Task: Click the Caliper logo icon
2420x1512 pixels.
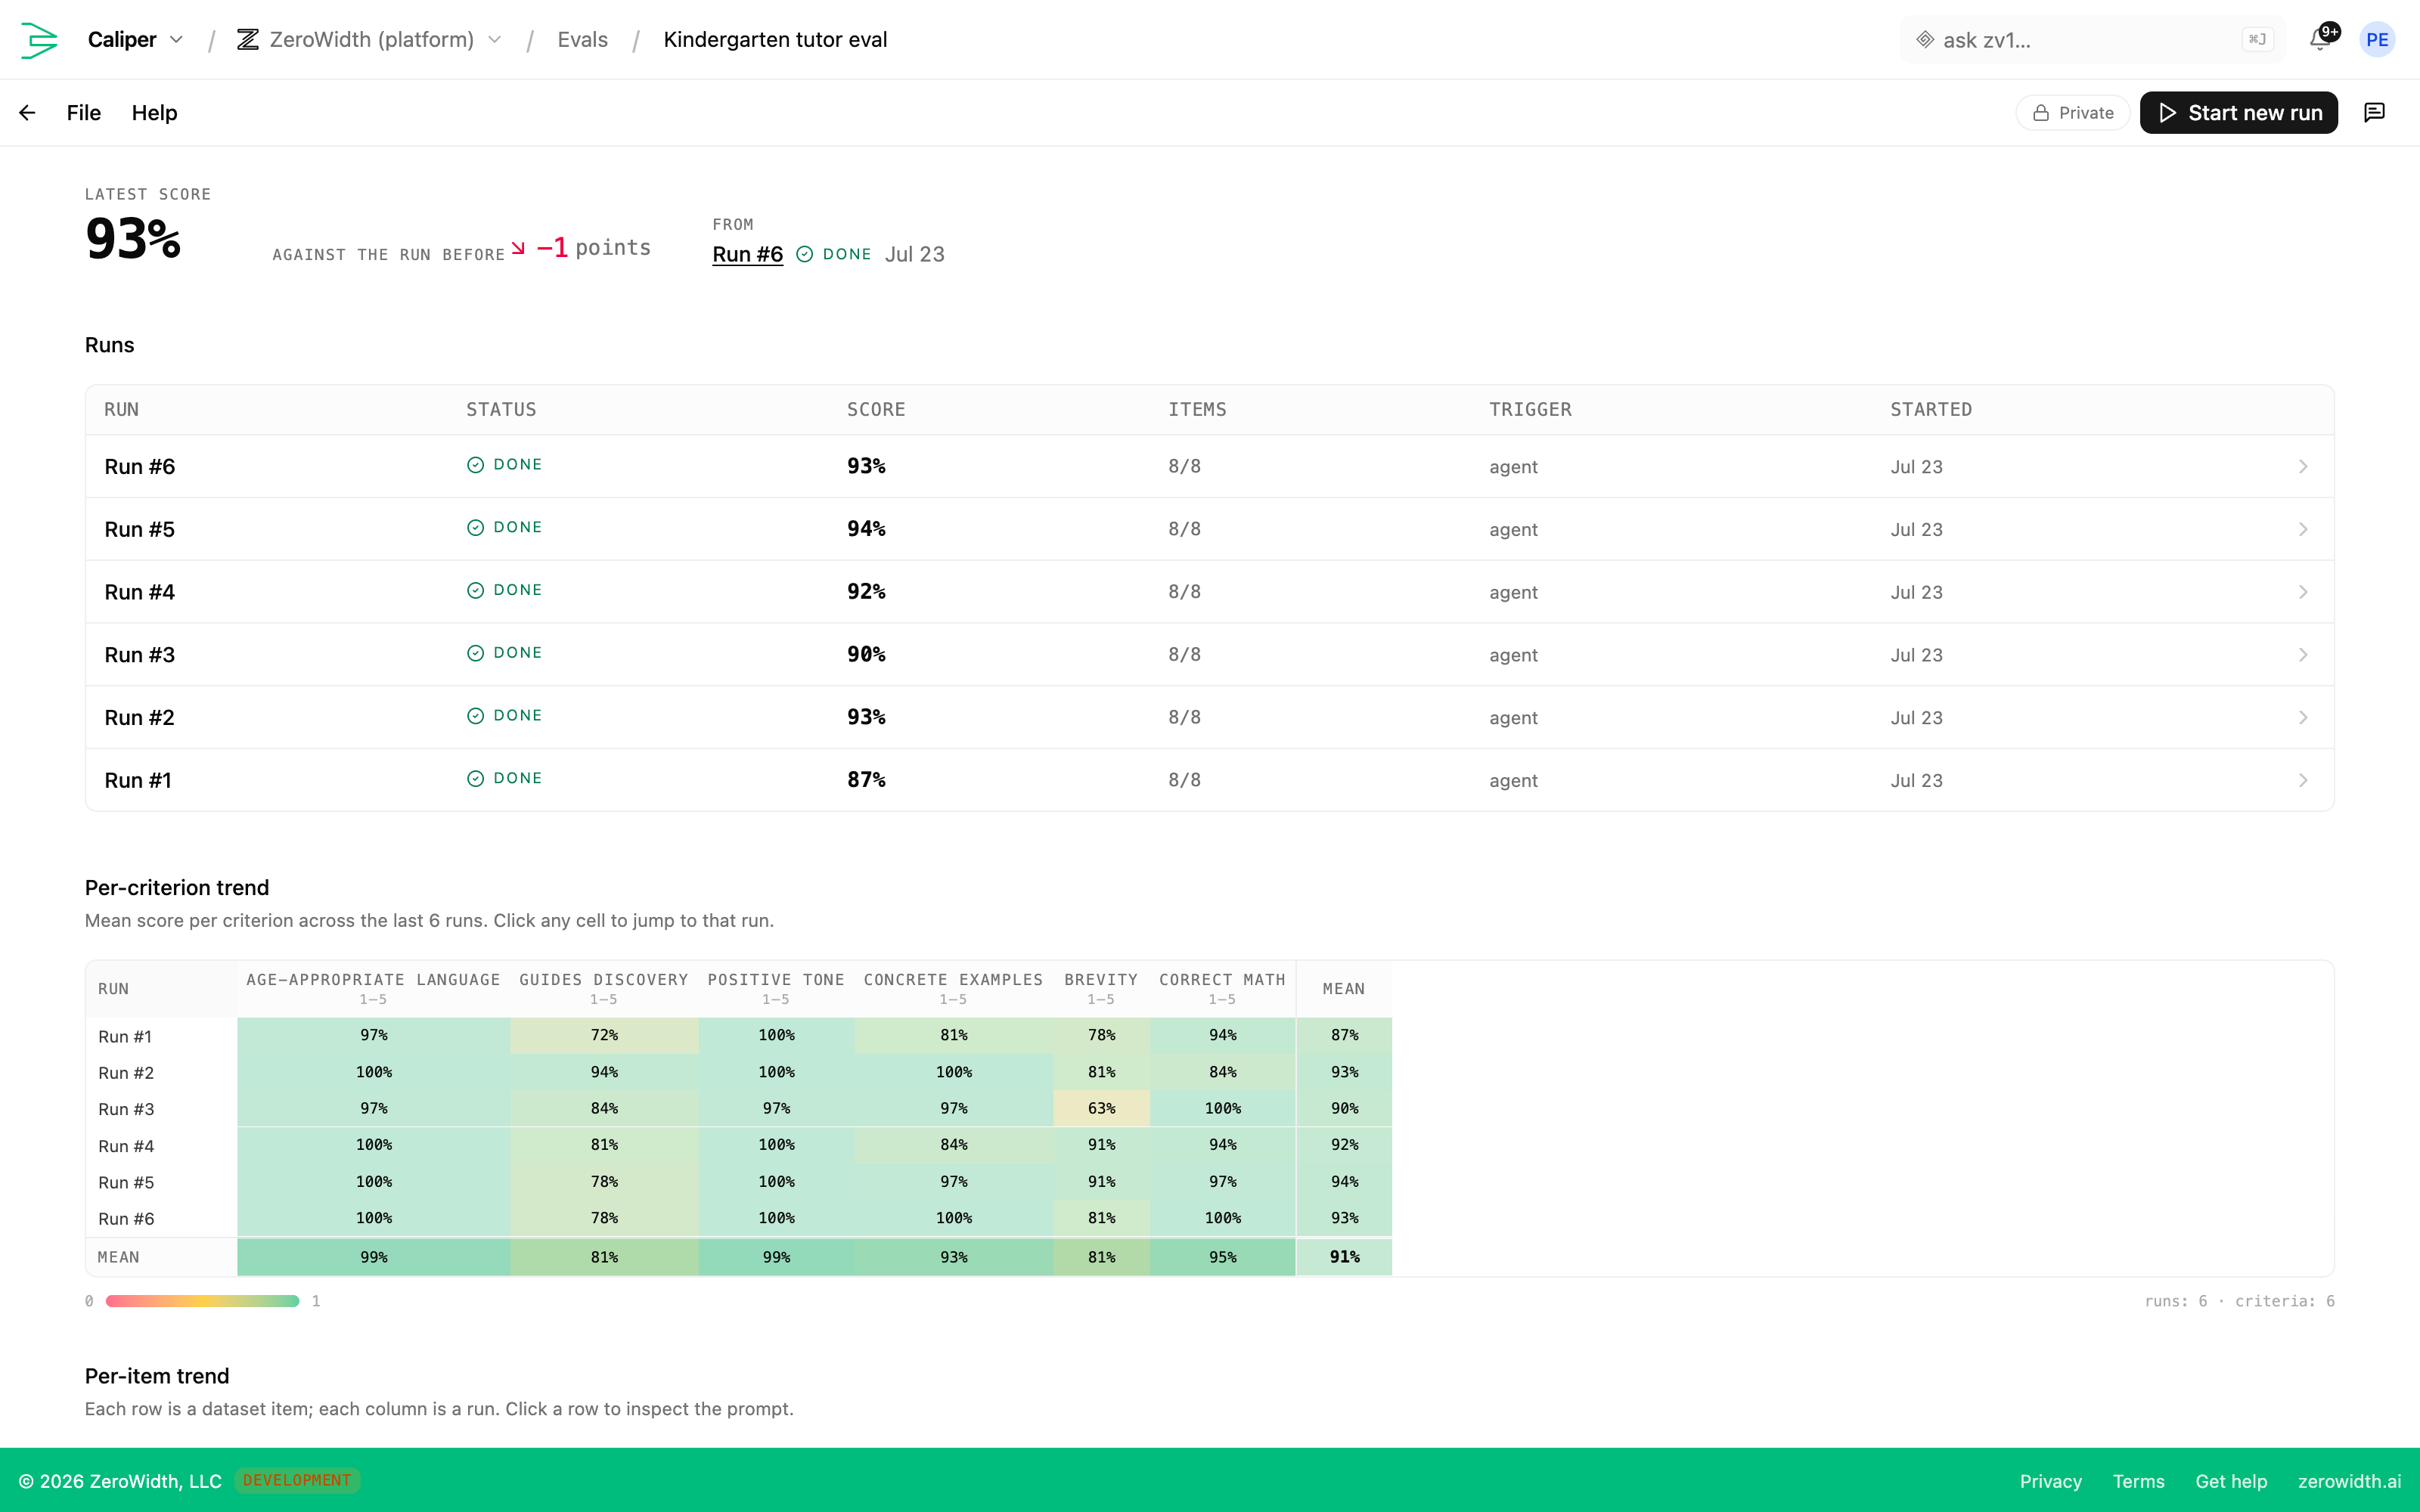Action: coord(39,40)
